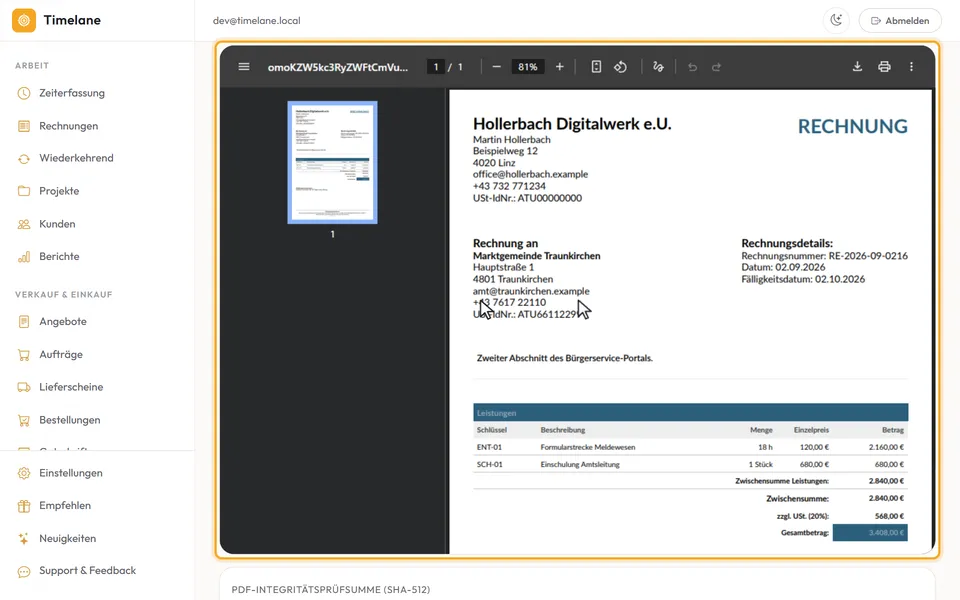The height and width of the screenshot is (600, 960).
Task: Print the invoice PDF
Action: click(x=884, y=67)
